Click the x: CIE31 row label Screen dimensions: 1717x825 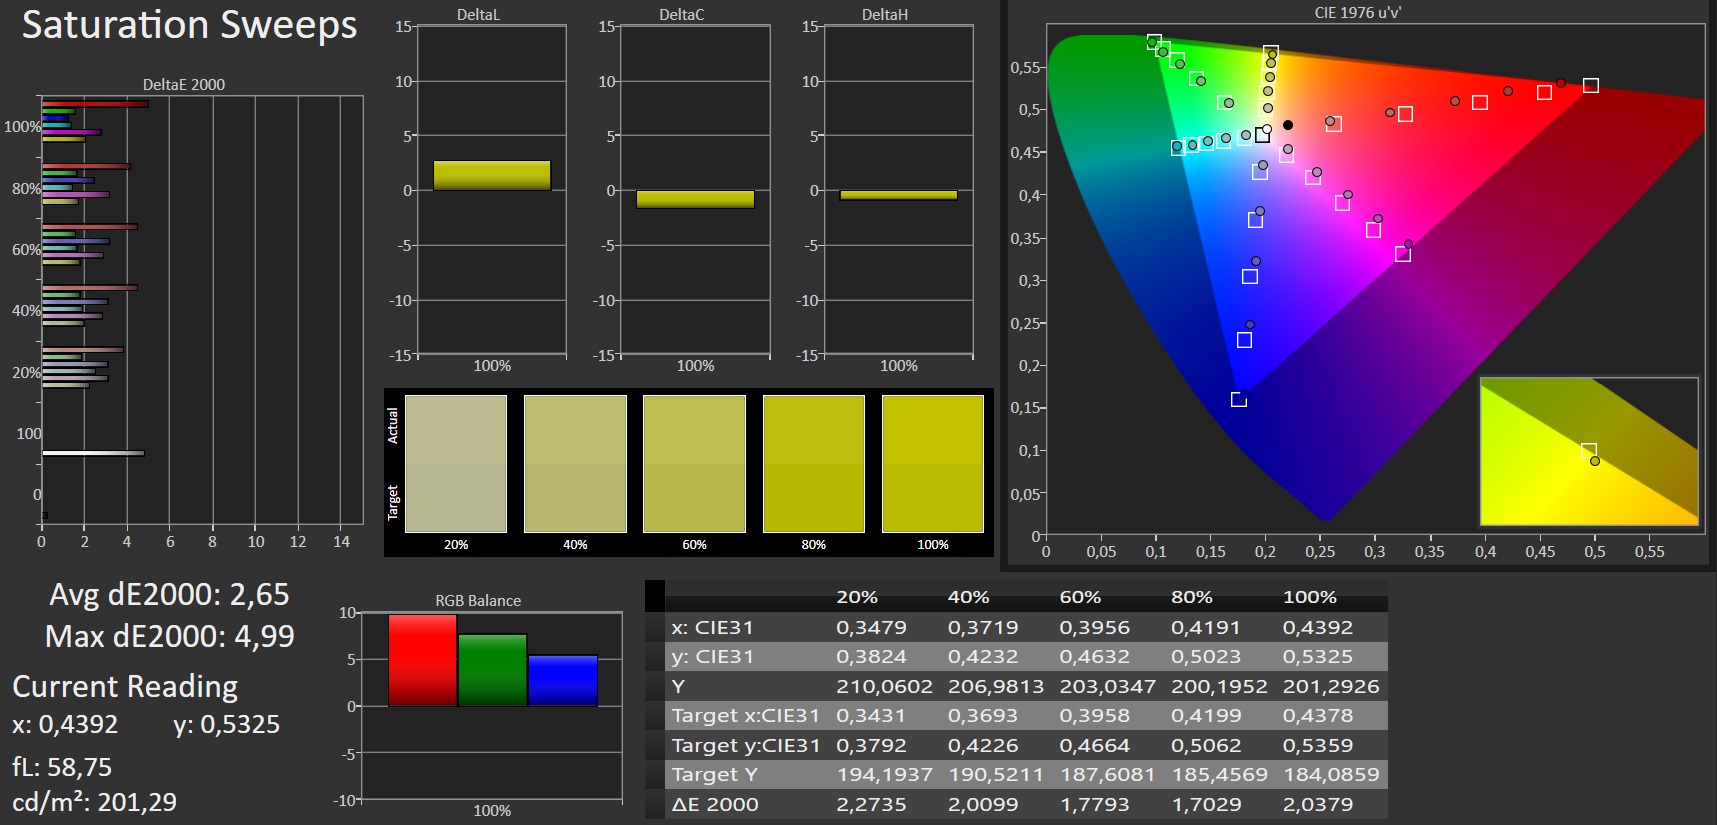point(712,628)
